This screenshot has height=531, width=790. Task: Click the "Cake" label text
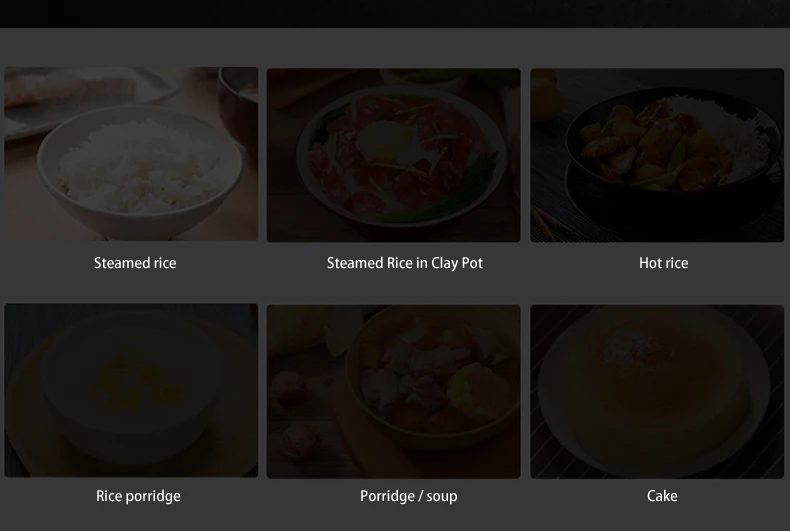pos(662,496)
